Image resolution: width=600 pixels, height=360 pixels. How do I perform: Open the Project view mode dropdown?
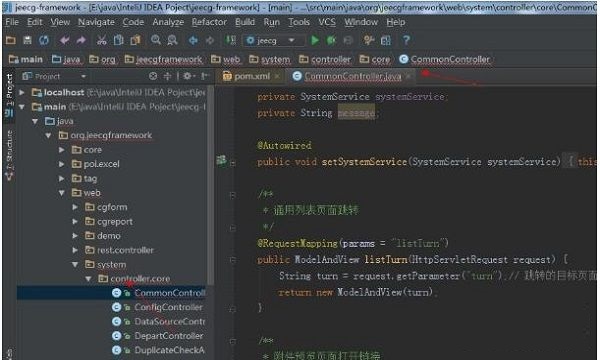click(83, 76)
